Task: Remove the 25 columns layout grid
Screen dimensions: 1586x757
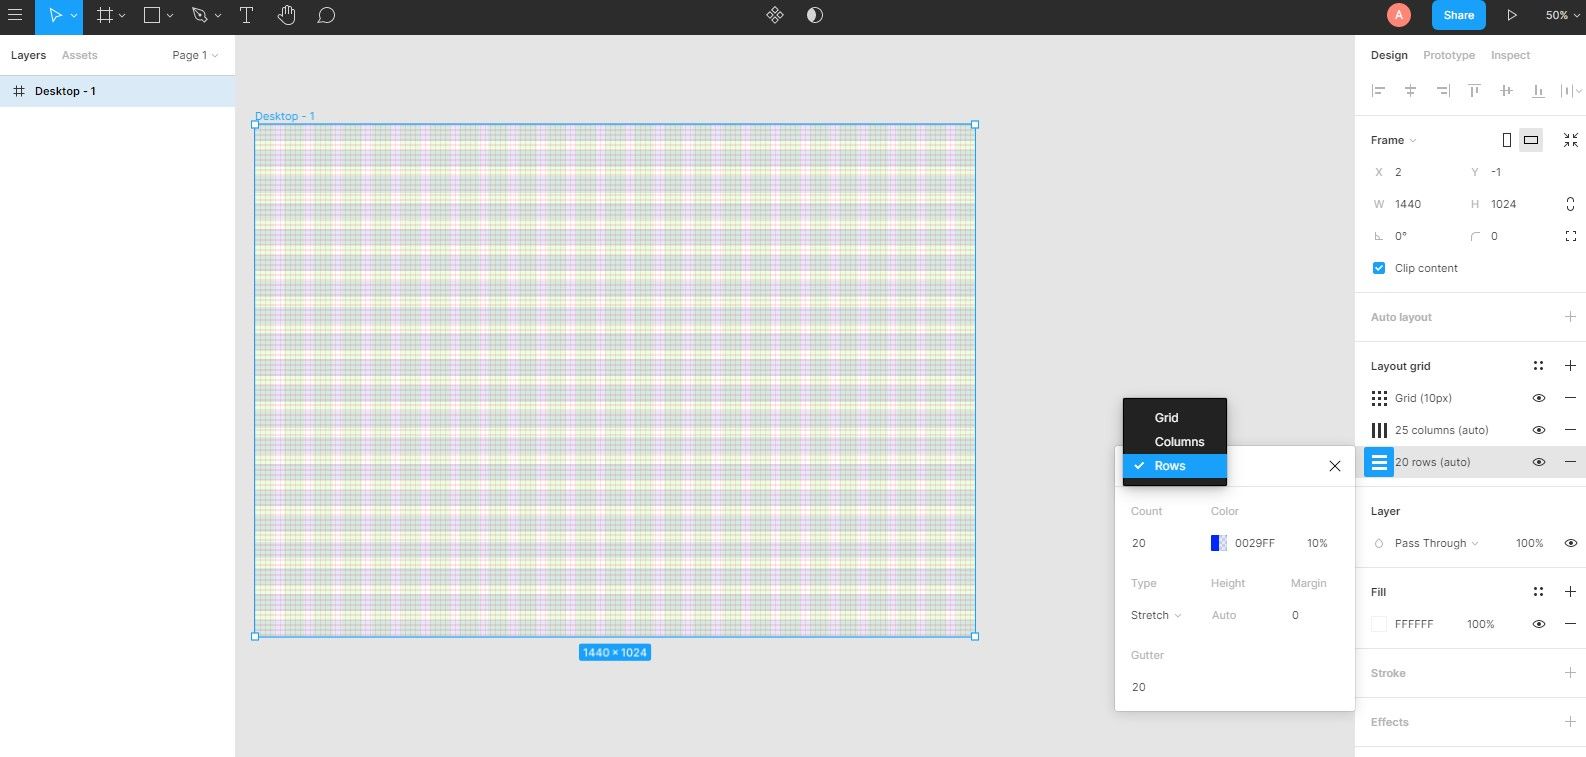Action: click(x=1570, y=430)
